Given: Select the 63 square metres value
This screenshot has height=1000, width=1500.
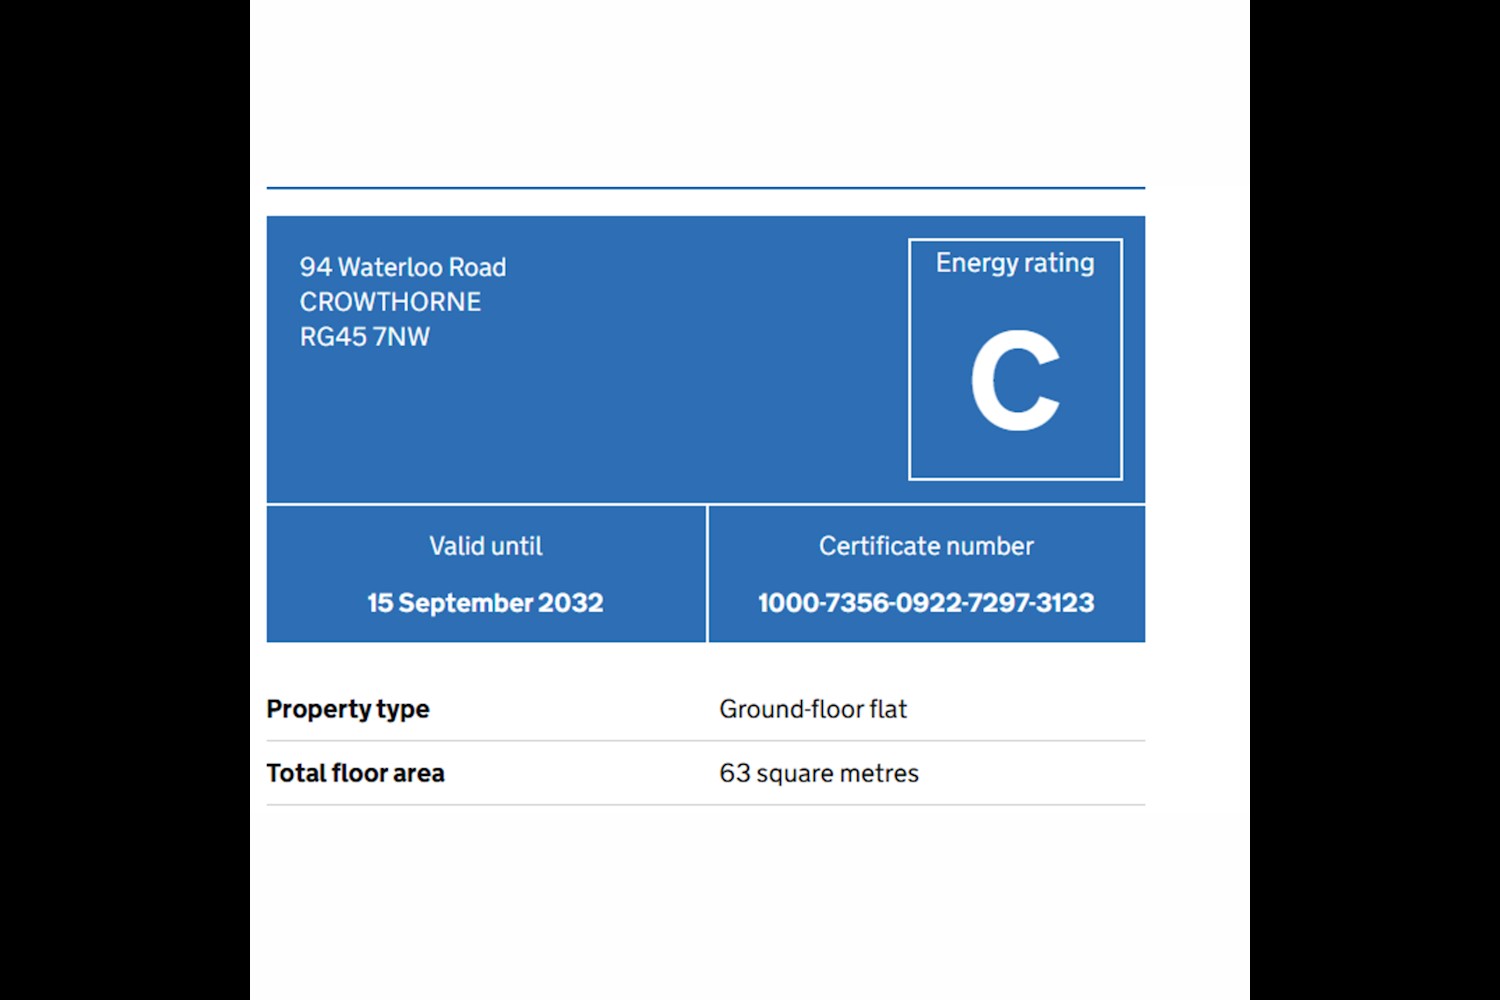Looking at the screenshot, I should point(819,773).
